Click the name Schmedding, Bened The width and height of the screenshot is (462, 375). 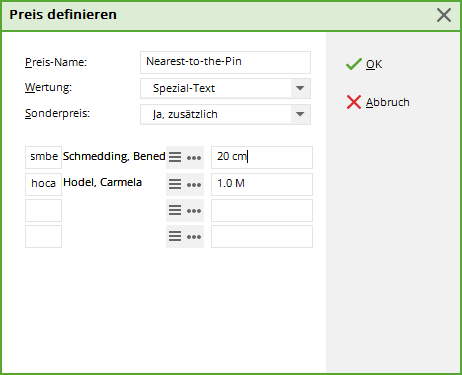coord(114,156)
